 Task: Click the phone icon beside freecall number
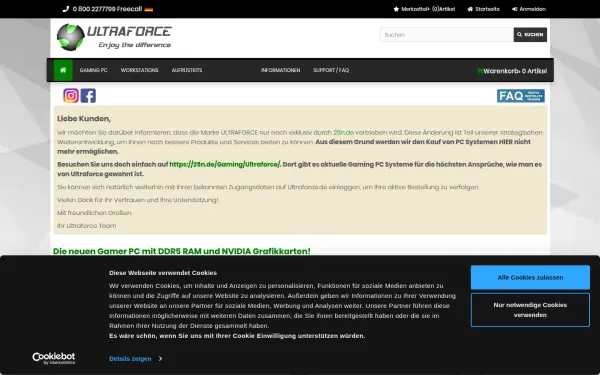(x=65, y=9)
